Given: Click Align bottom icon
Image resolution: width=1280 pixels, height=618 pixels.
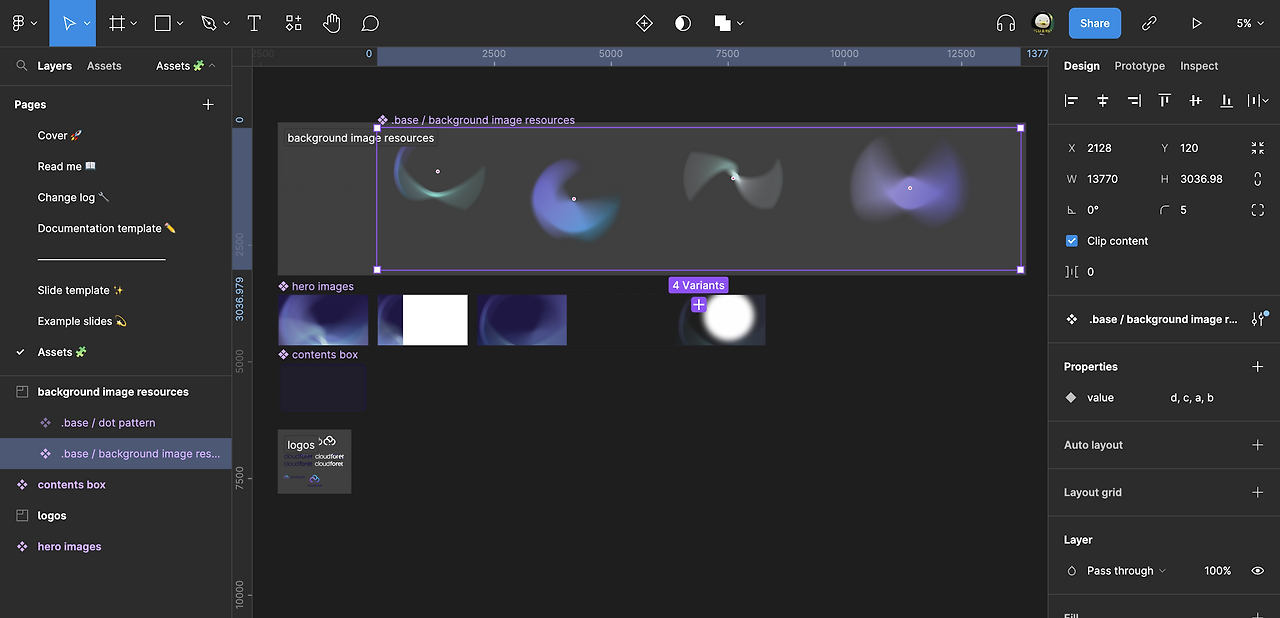Looking at the screenshot, I should 1226,101.
